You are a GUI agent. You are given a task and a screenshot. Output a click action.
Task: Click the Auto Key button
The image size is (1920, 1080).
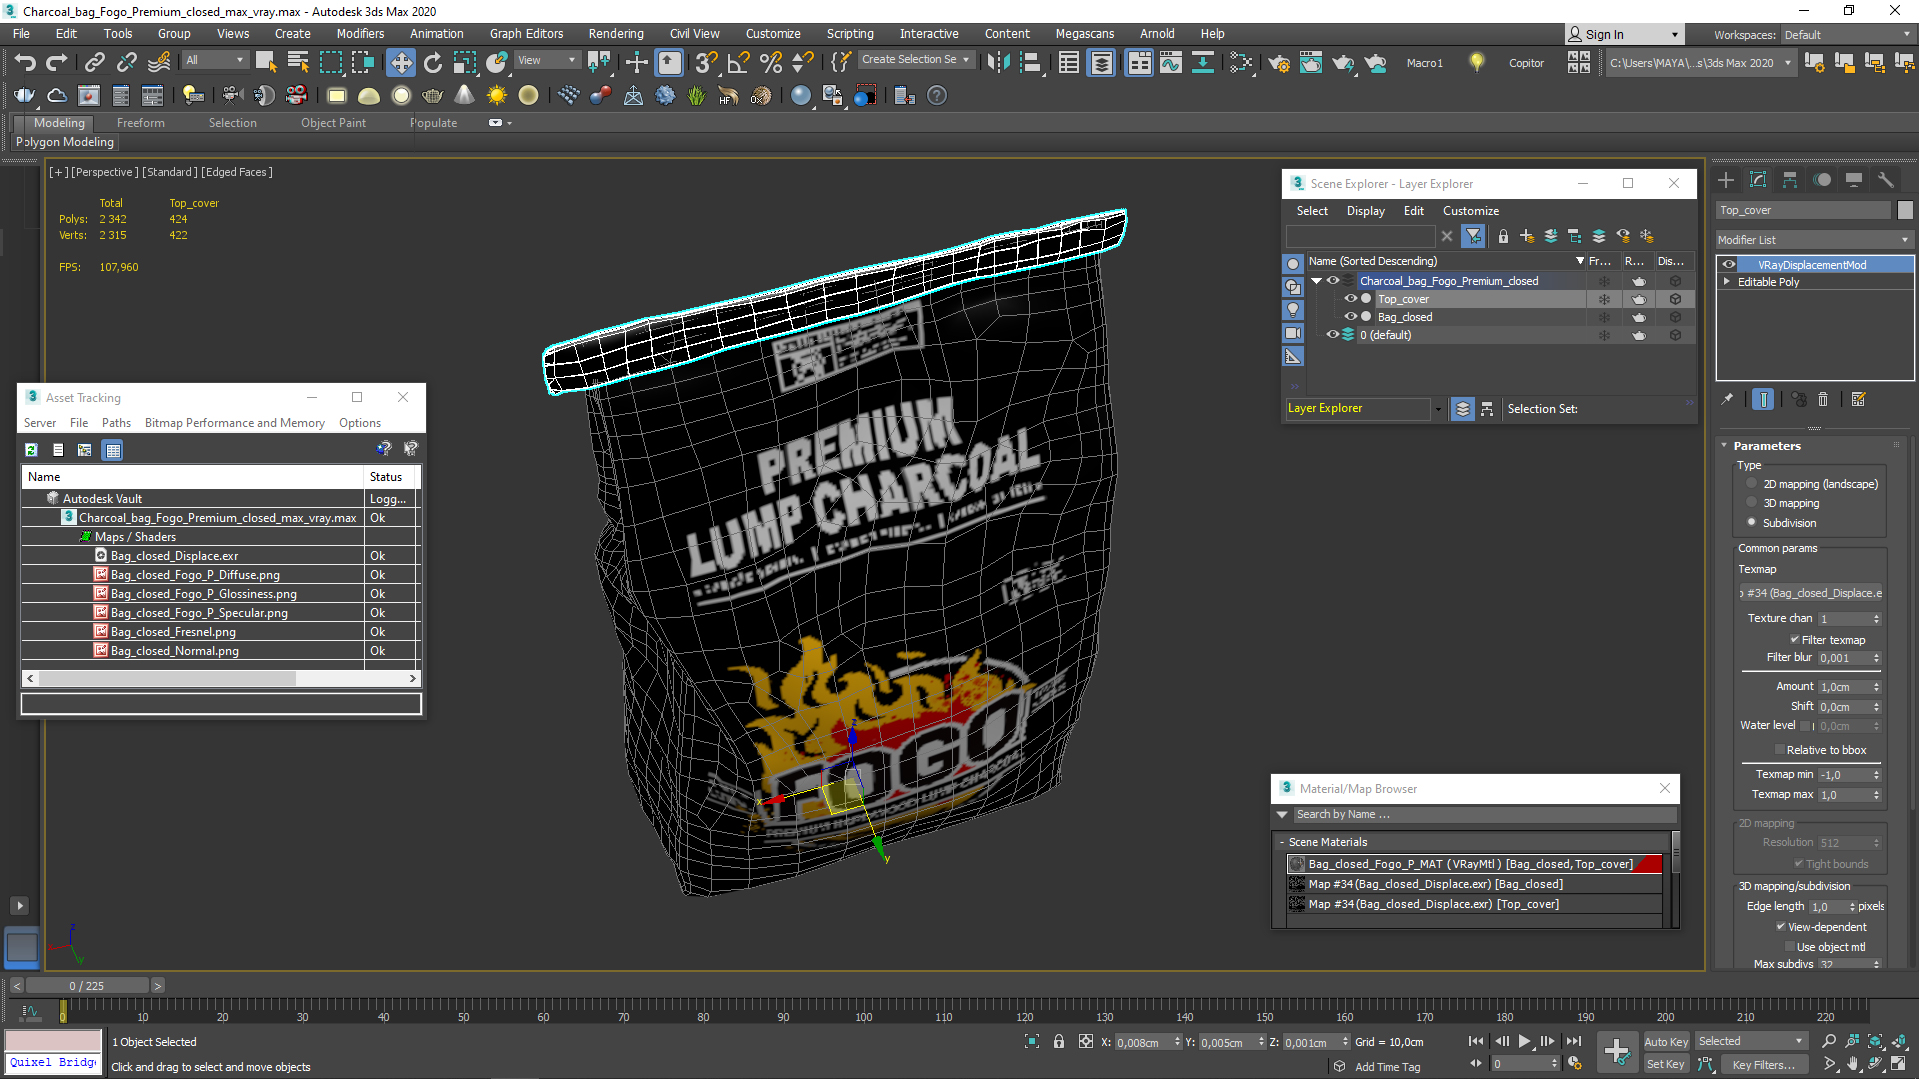click(1665, 1042)
